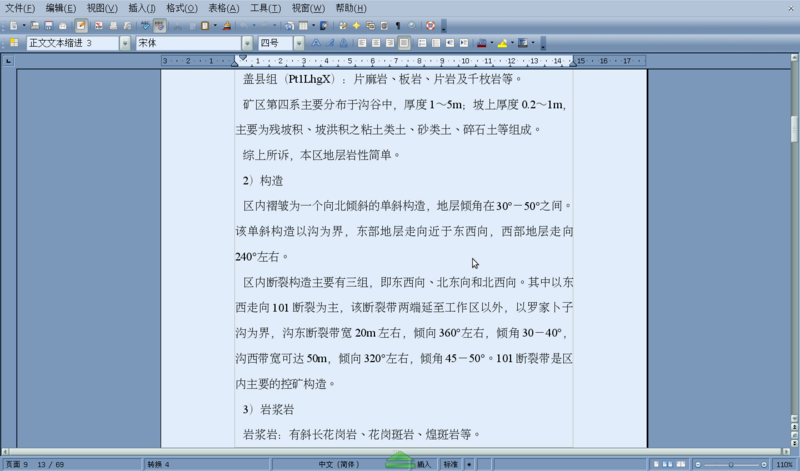Insert a hyperlink
This screenshot has width=800, height=471.
tap(289, 26)
